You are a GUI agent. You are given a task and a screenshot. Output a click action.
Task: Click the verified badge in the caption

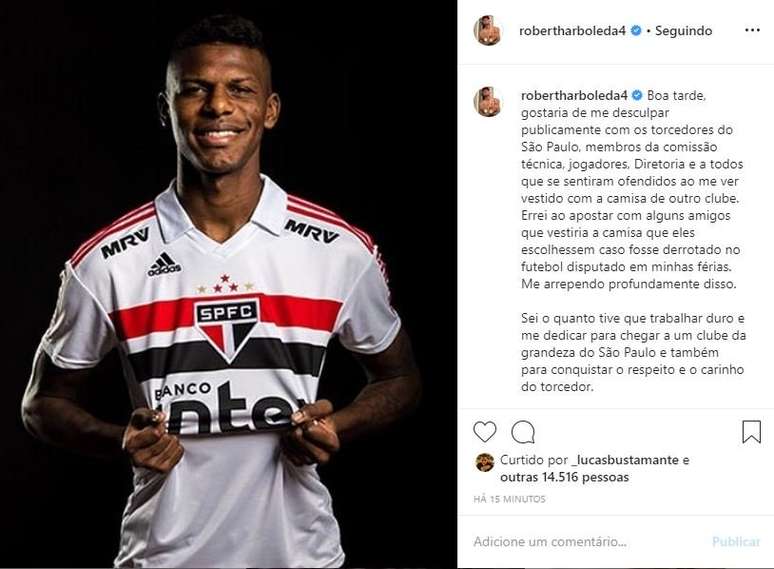[637, 95]
